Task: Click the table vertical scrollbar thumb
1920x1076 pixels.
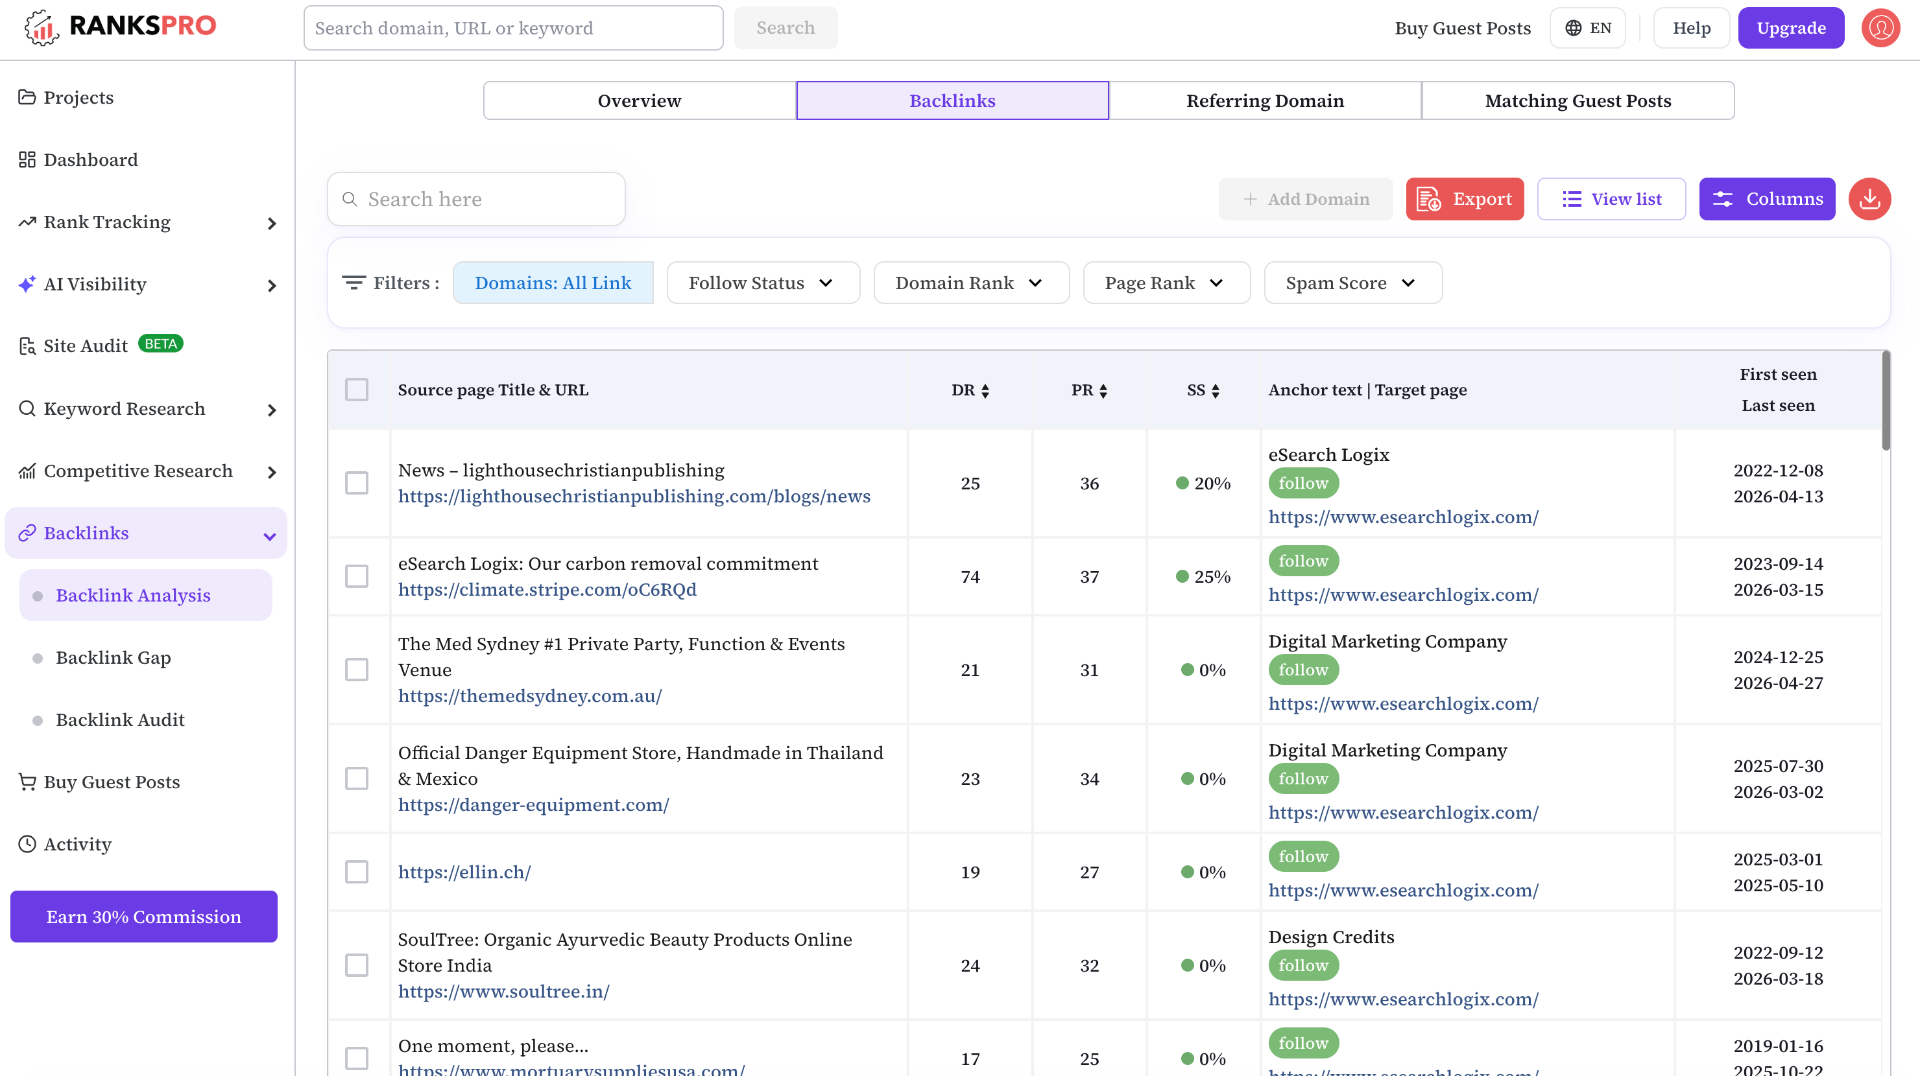Action: (x=1886, y=401)
